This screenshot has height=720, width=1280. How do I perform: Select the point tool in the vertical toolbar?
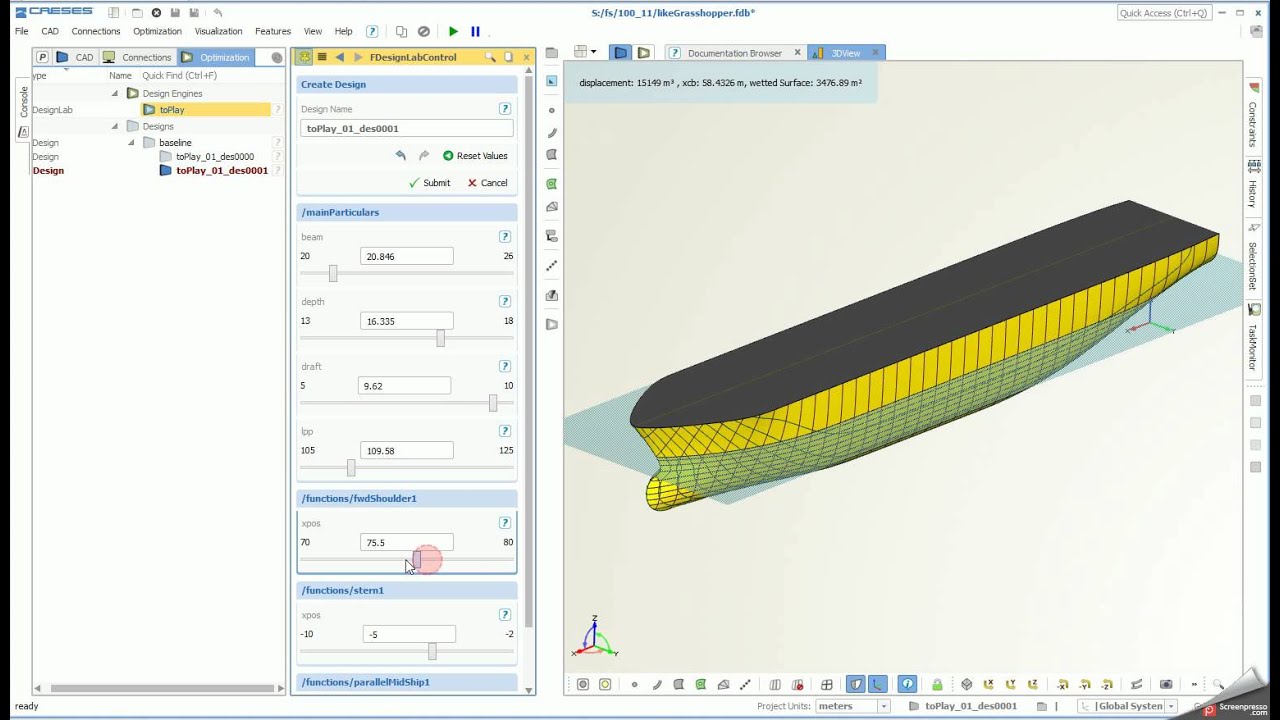pos(552,110)
